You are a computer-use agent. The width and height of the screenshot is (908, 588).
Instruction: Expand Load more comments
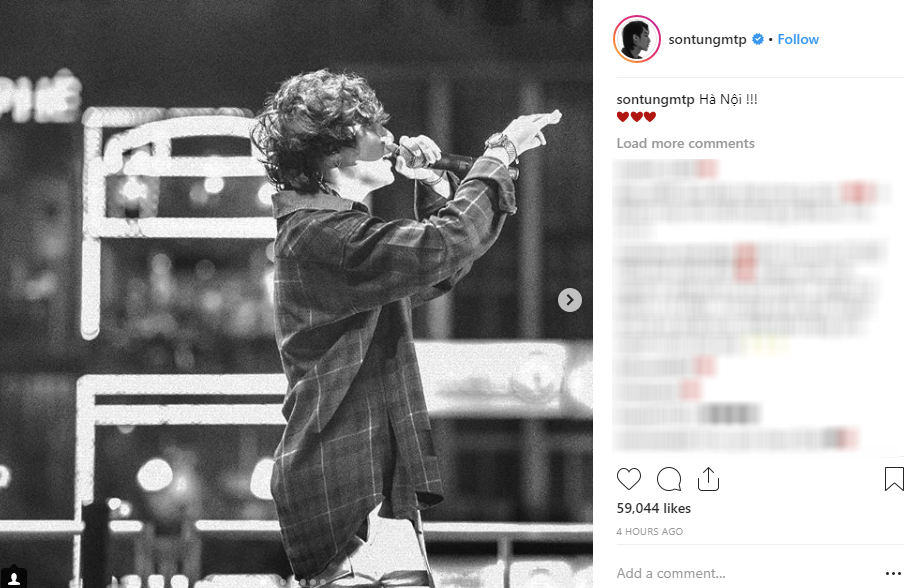[x=686, y=143]
